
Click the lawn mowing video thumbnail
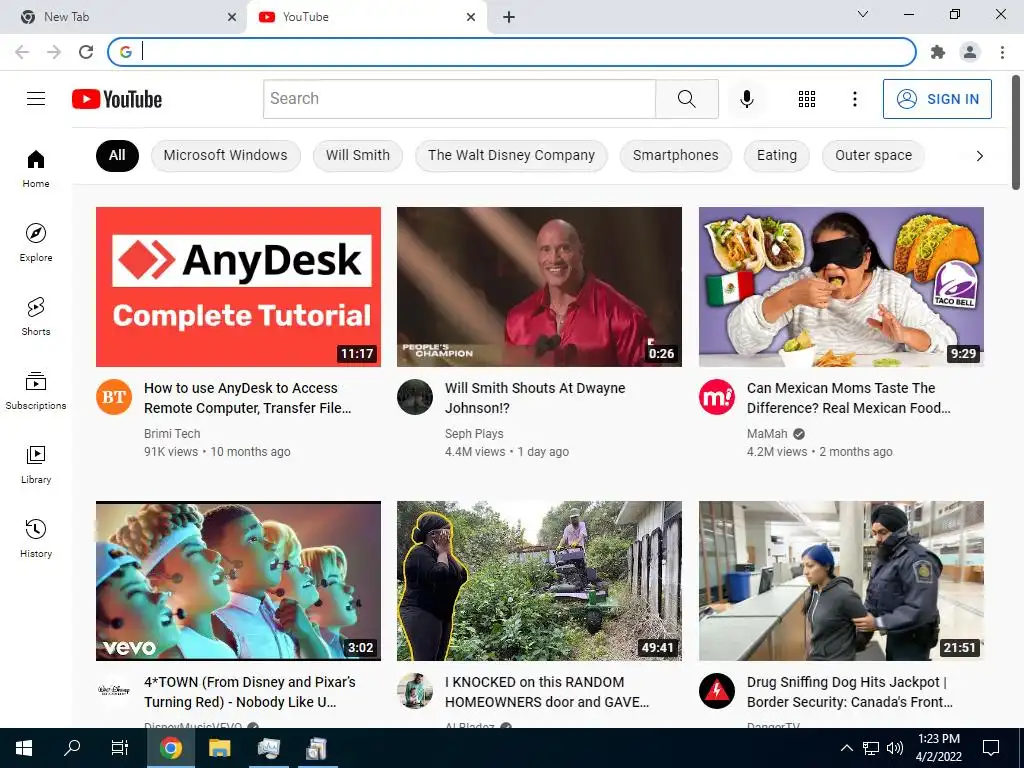pyautogui.click(x=539, y=581)
